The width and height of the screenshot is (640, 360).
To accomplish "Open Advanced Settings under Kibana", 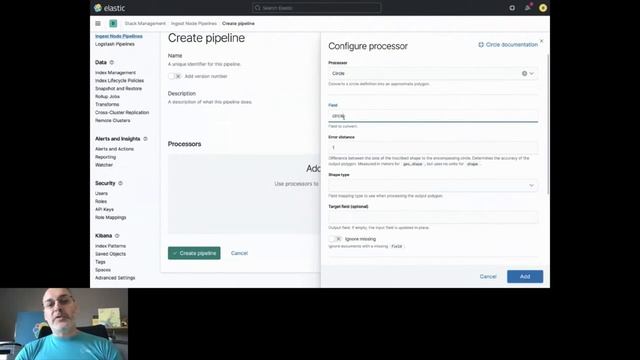I will coord(115,278).
